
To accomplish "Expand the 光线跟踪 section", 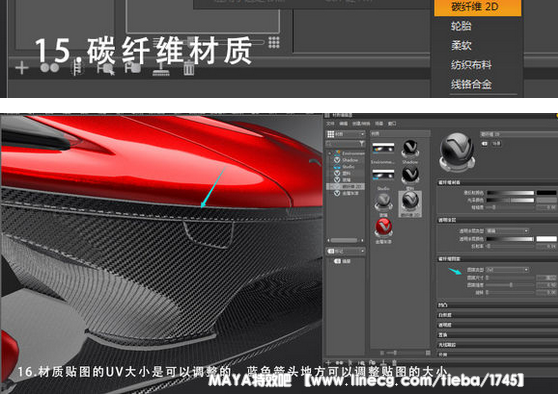I will pyautogui.click(x=497, y=345).
